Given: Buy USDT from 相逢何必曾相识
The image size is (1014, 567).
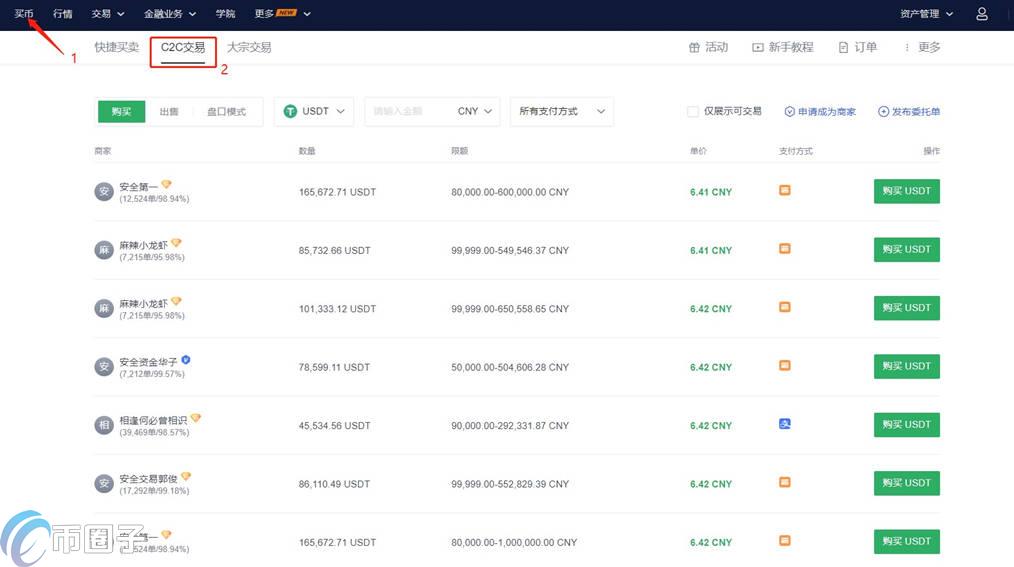Looking at the screenshot, I should 907,425.
